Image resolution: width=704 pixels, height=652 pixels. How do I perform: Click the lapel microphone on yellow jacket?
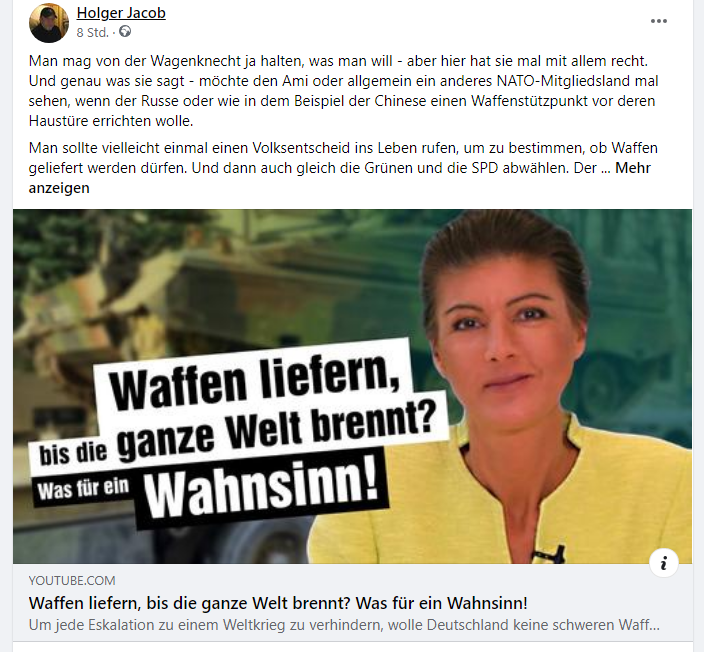point(548,553)
